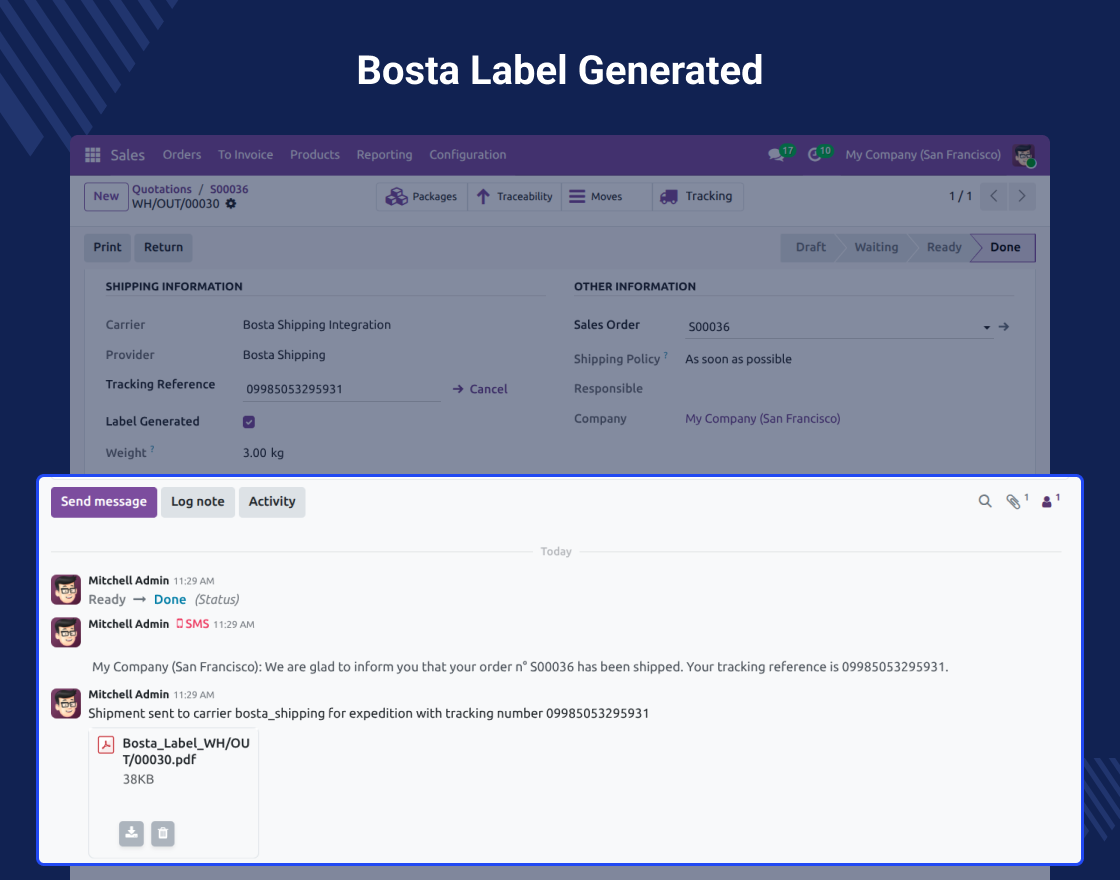This screenshot has height=880, width=1120.
Task: Open the To Invoice menu
Action: [245, 155]
